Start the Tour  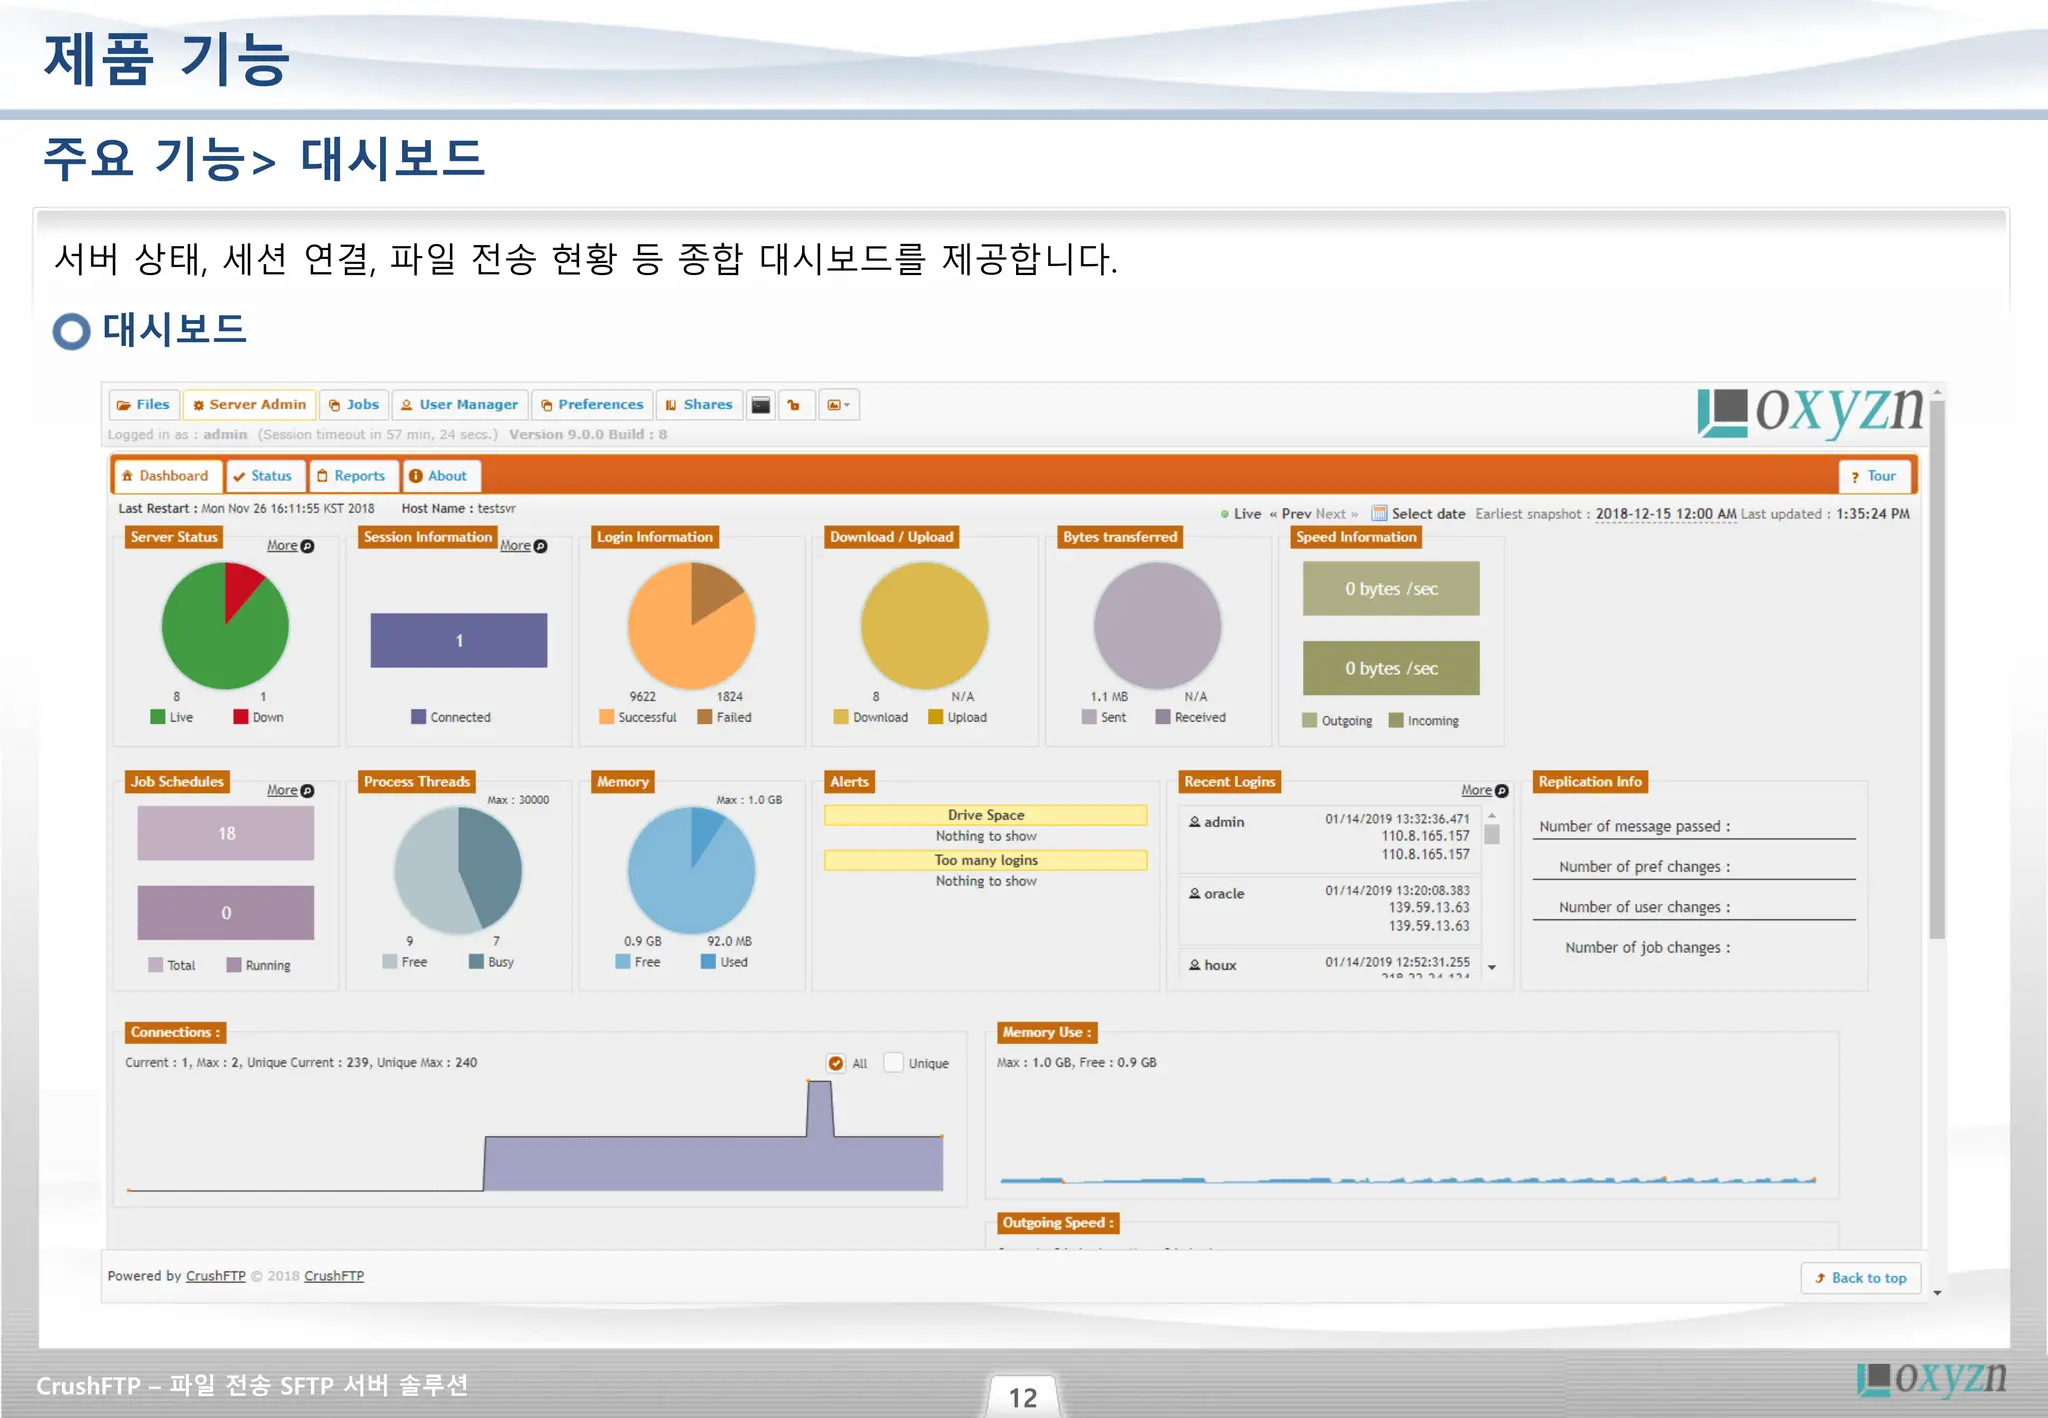click(1874, 476)
